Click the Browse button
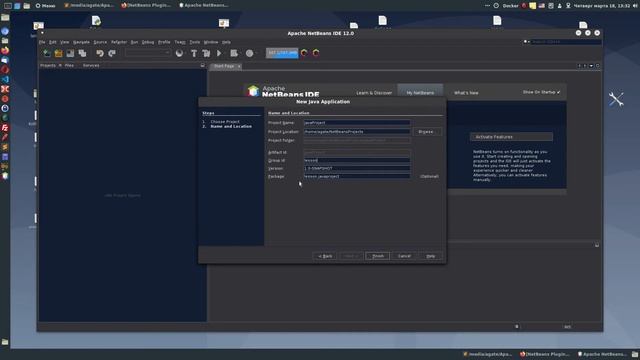640x360 pixels. [426, 132]
